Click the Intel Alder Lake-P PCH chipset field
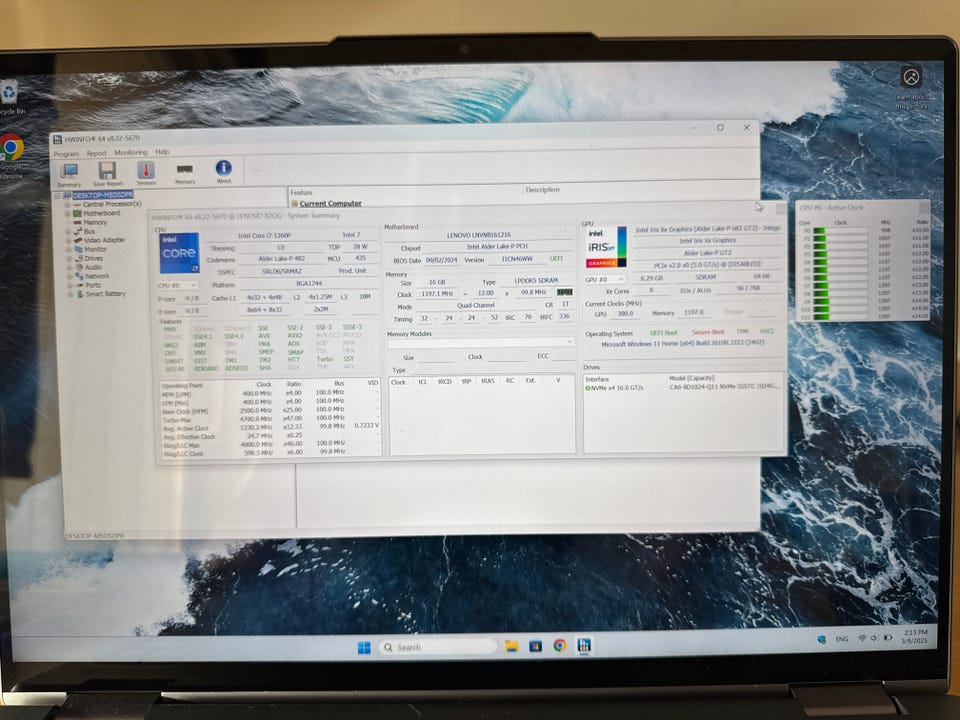This screenshot has width=960, height=720. click(497, 247)
